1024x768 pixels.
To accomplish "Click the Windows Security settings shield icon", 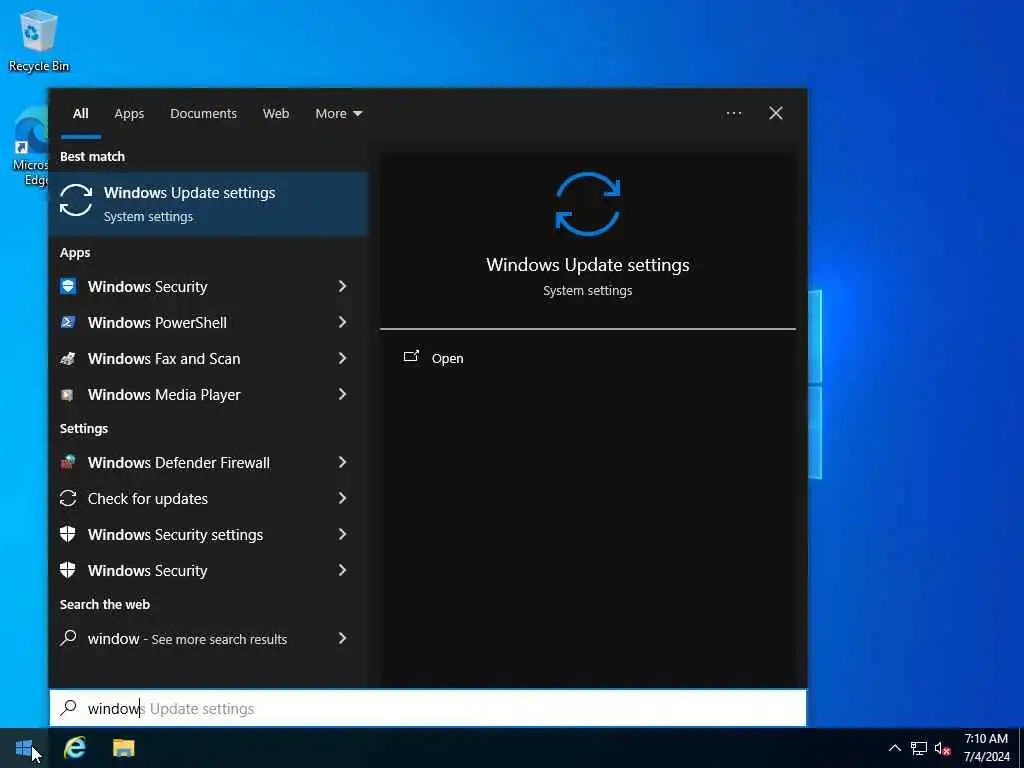I will pos(68,534).
